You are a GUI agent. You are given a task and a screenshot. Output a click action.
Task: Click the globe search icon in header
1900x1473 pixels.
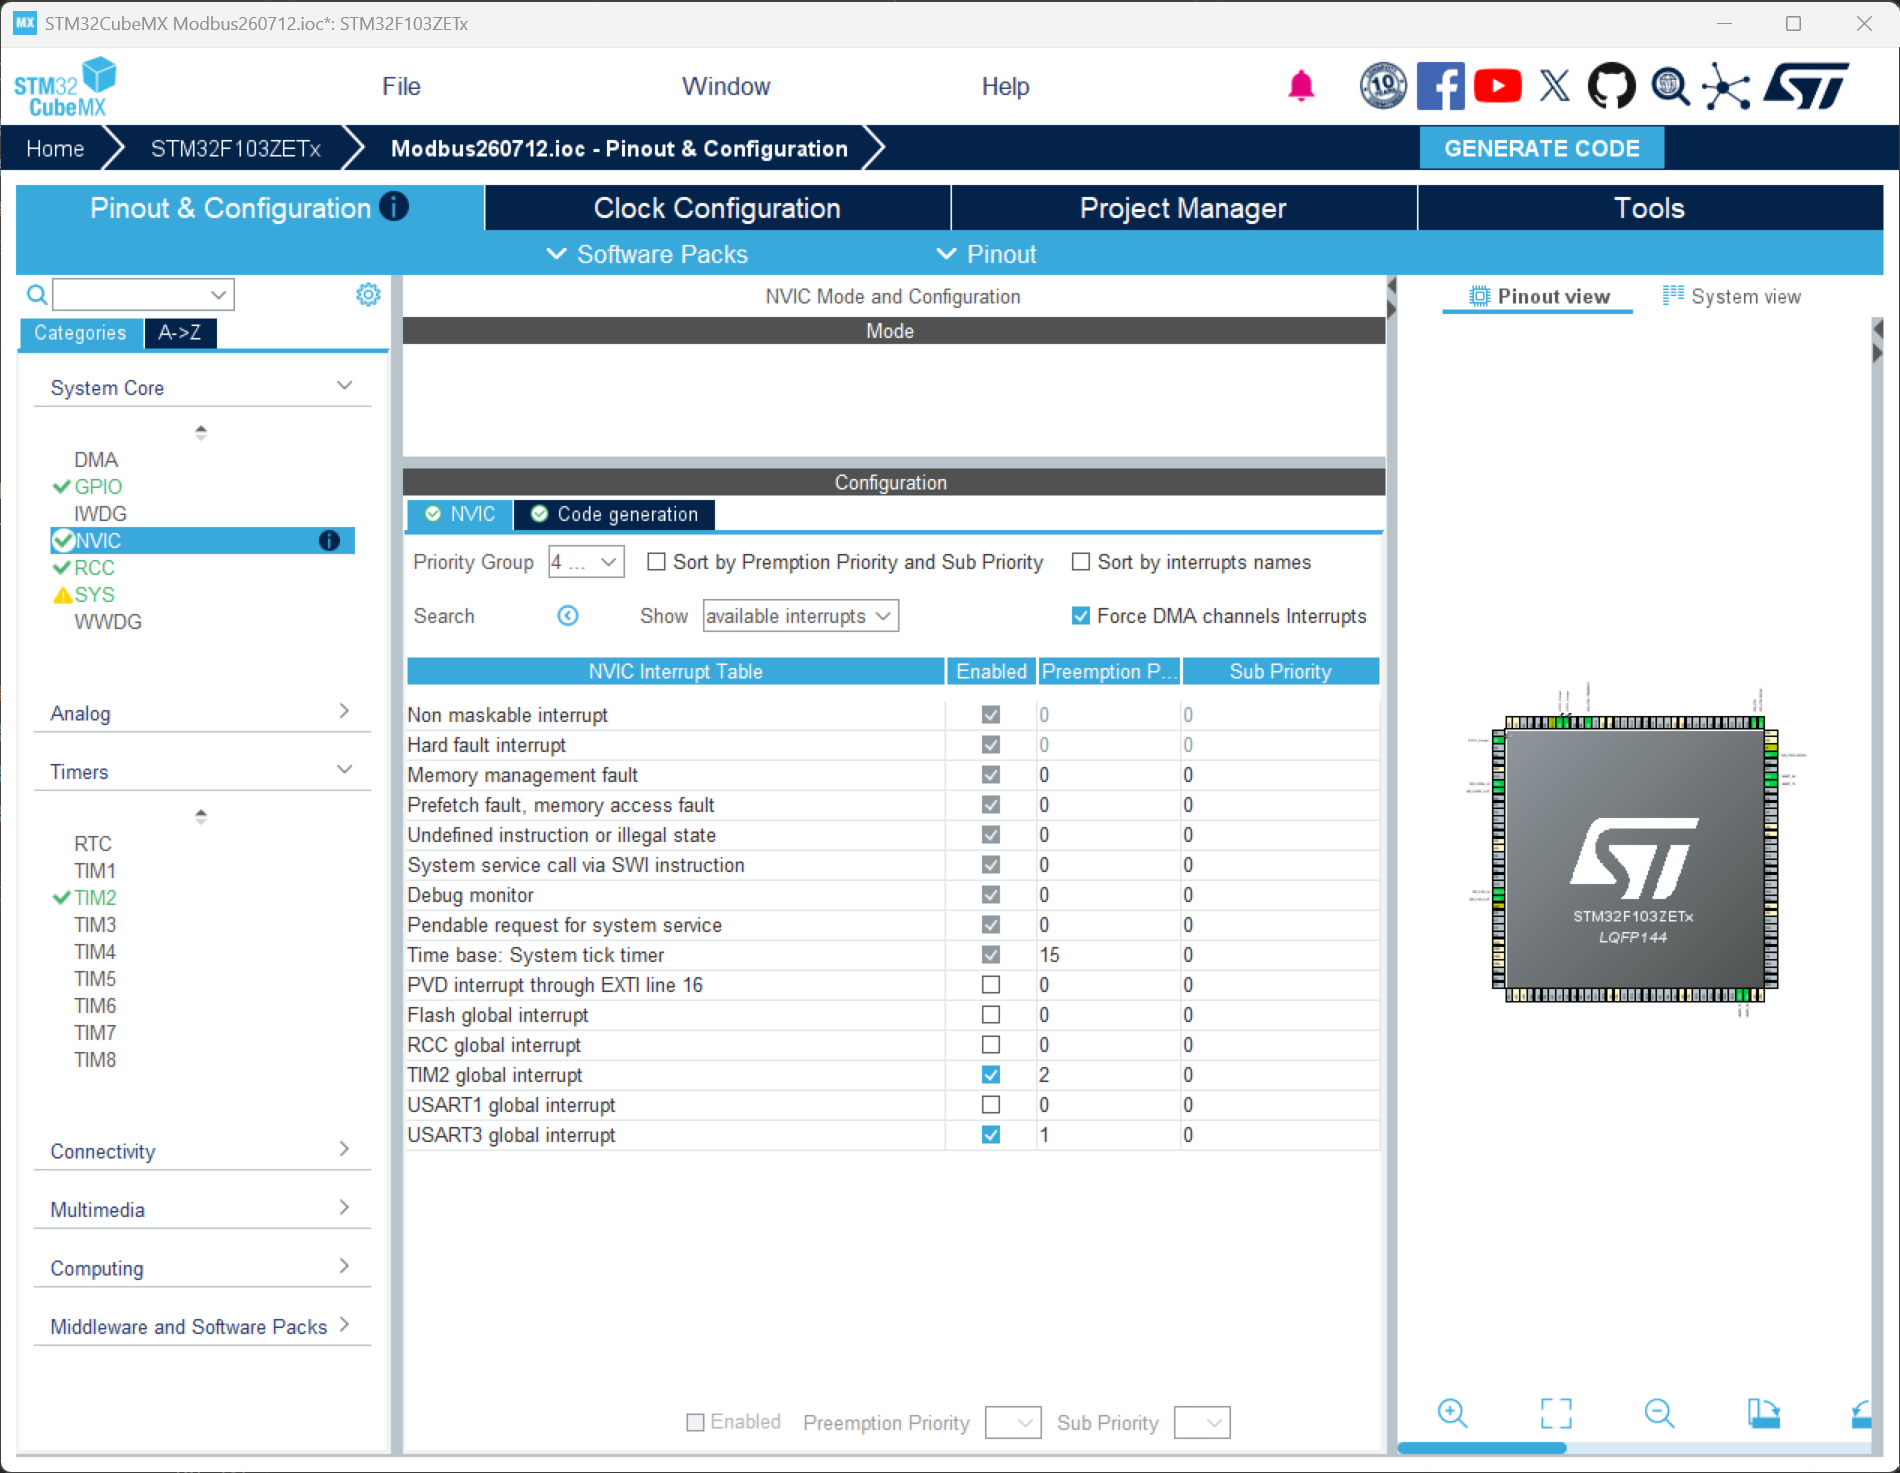coord(1669,86)
